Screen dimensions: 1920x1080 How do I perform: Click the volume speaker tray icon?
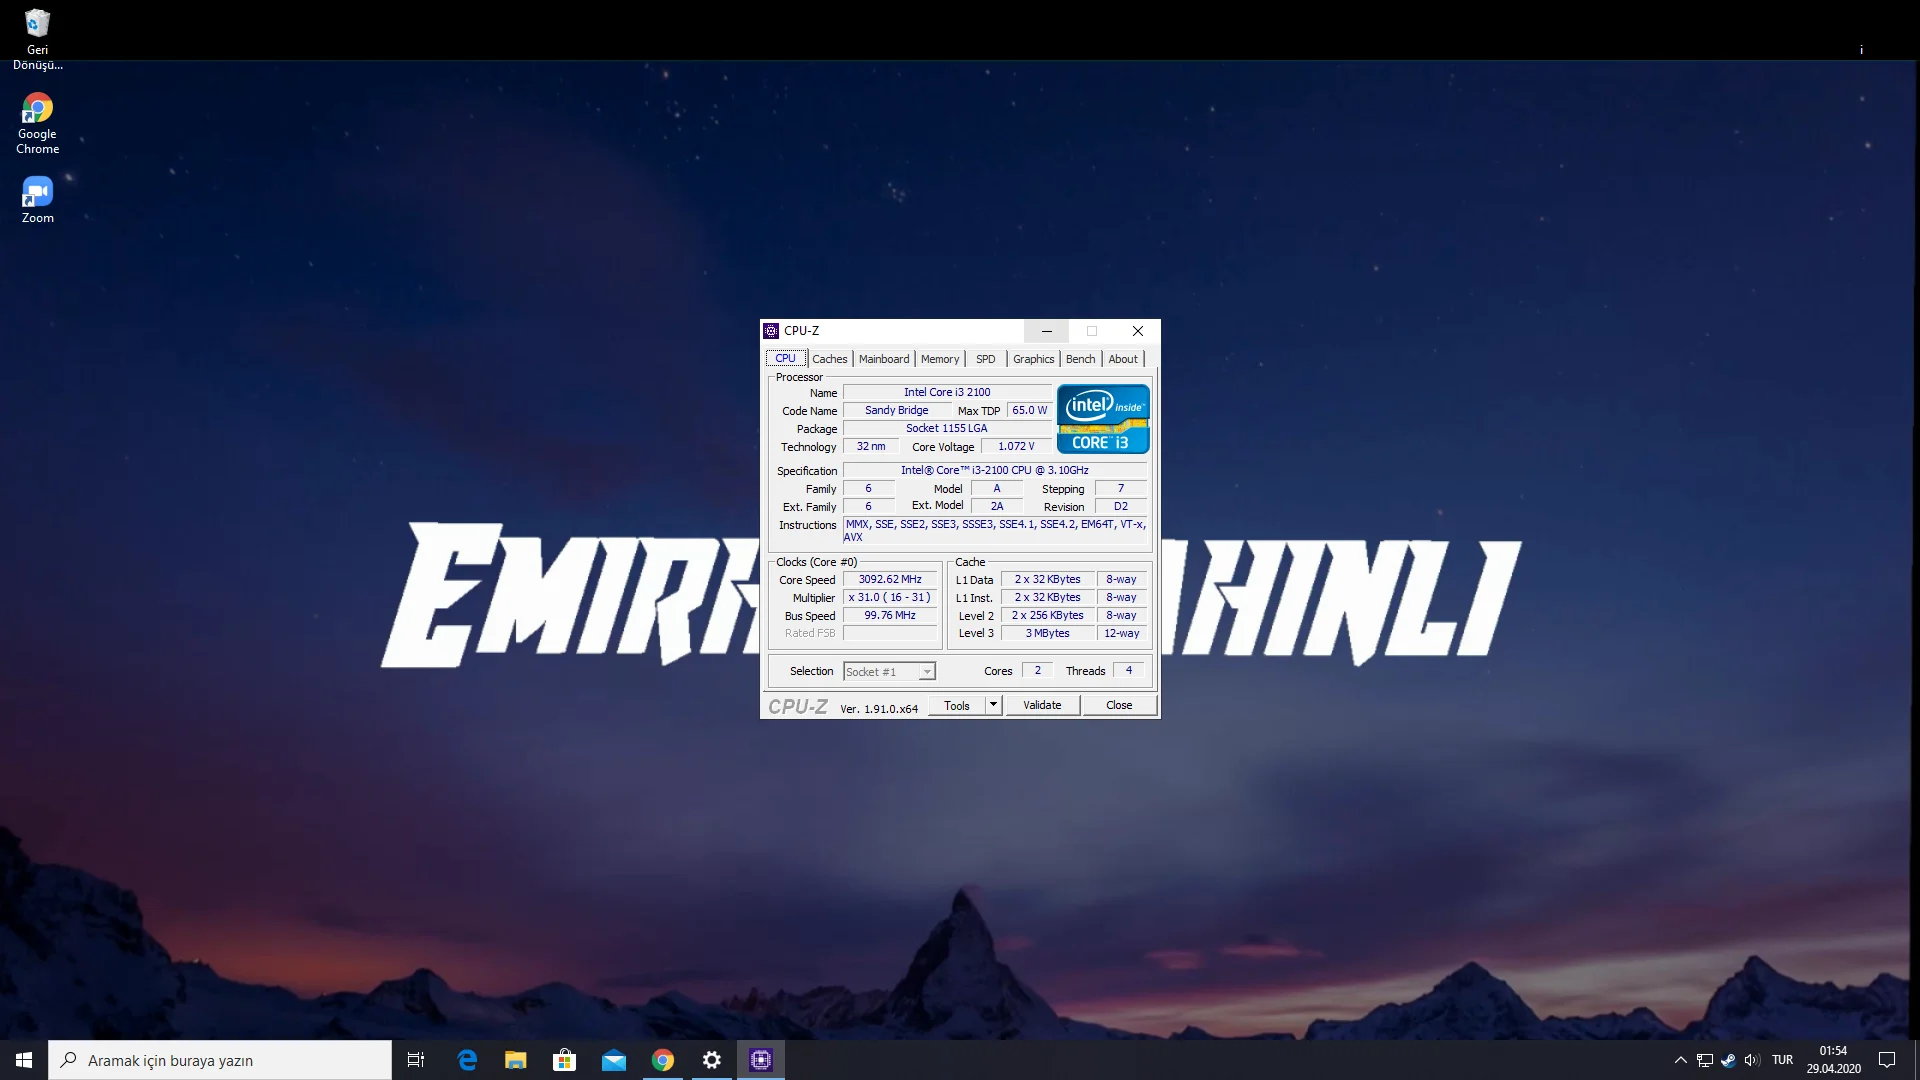click(1751, 1060)
